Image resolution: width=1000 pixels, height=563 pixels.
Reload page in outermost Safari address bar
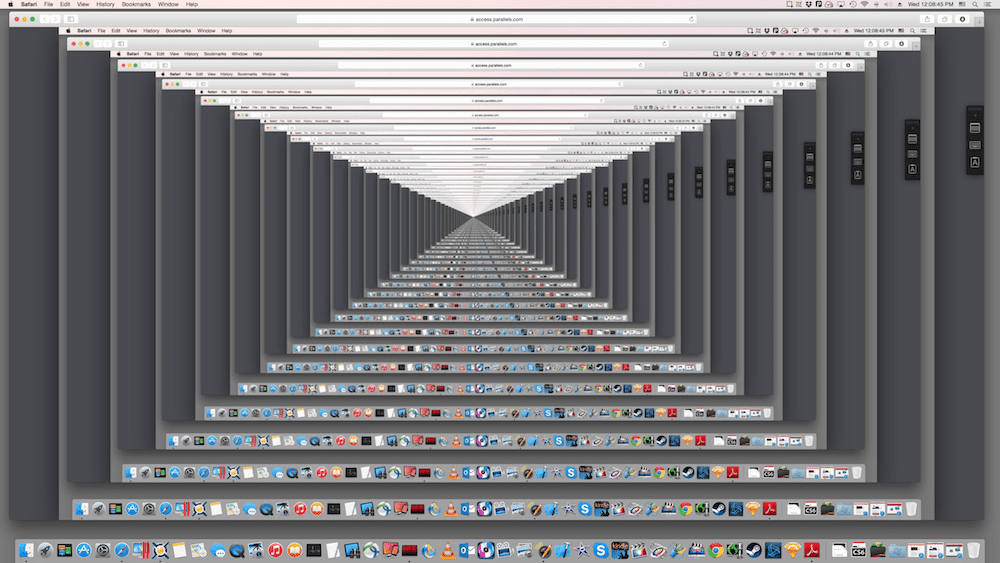(x=691, y=19)
